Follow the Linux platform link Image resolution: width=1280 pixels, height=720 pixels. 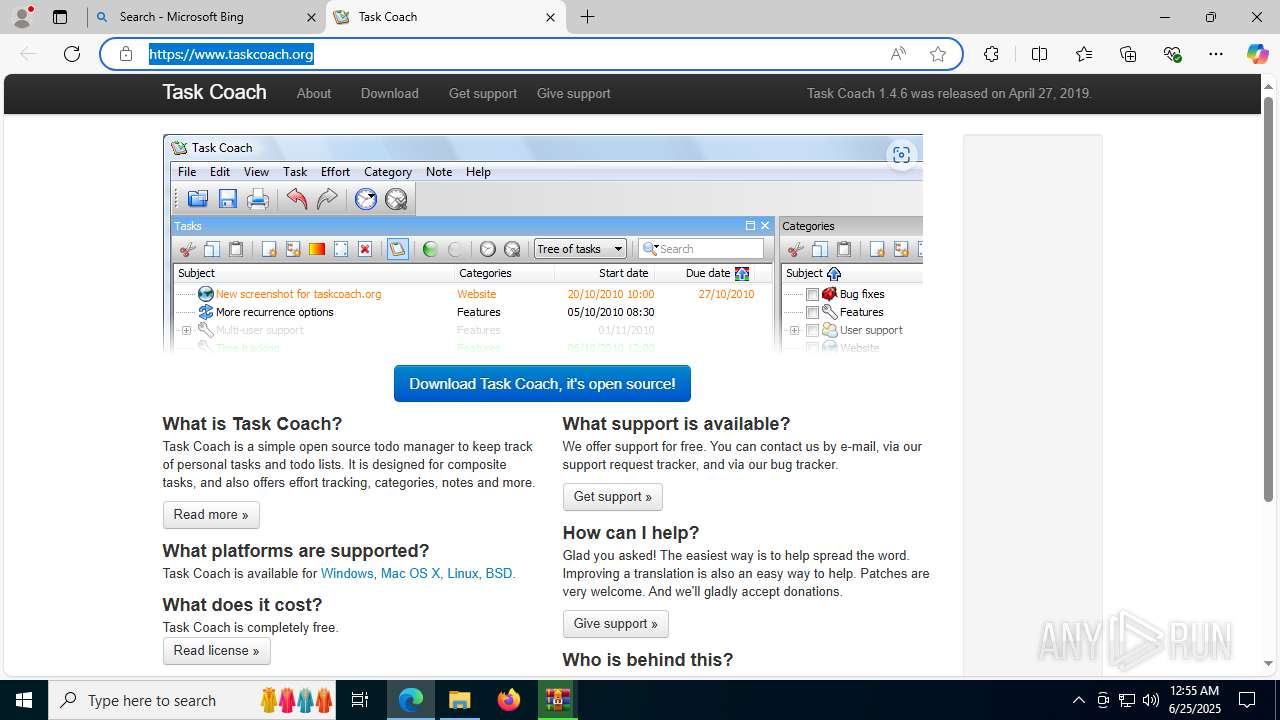click(x=462, y=574)
